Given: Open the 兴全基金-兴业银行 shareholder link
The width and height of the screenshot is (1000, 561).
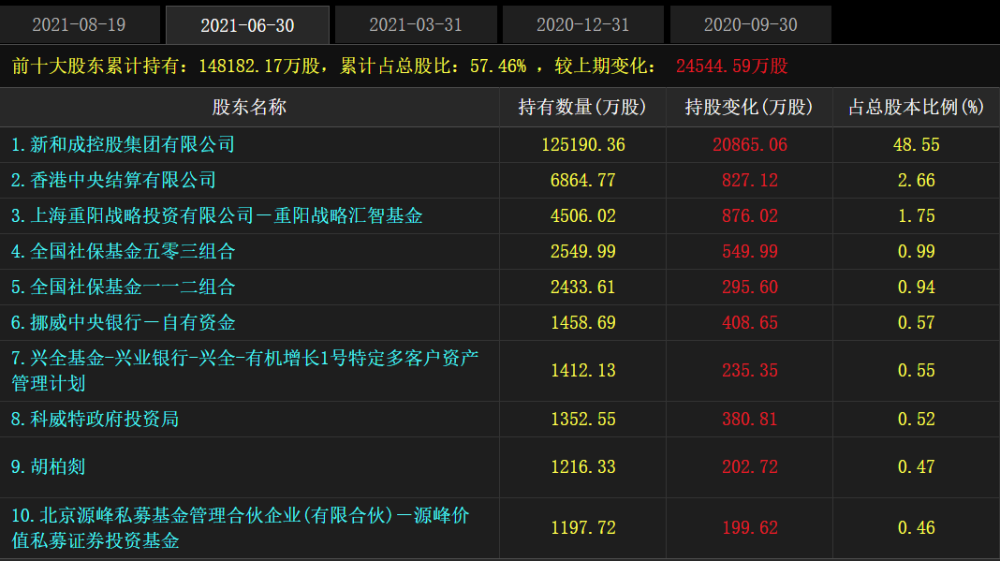Looking at the screenshot, I should click(x=245, y=370).
